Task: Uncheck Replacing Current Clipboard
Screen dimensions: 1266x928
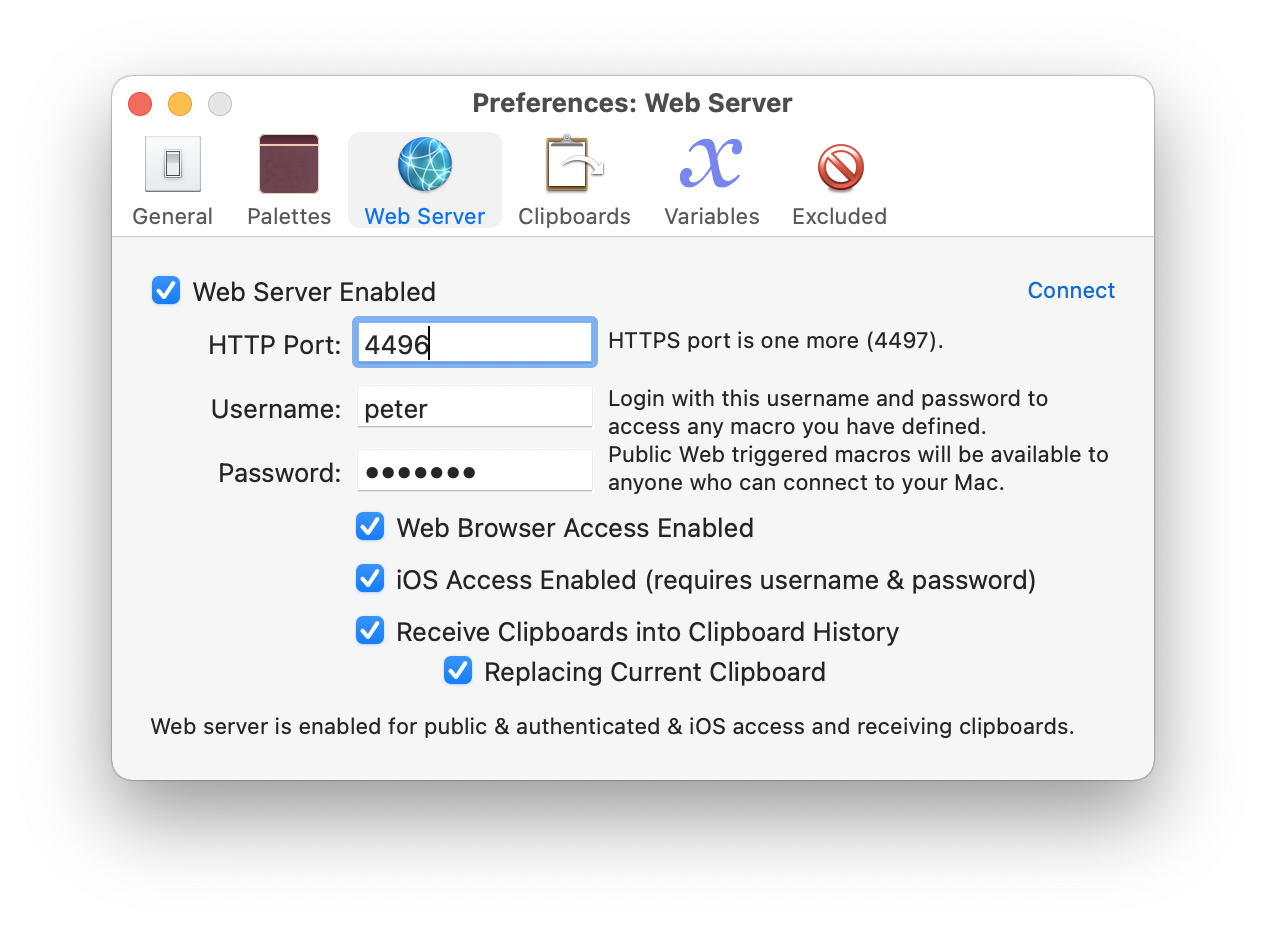Action: point(457,670)
